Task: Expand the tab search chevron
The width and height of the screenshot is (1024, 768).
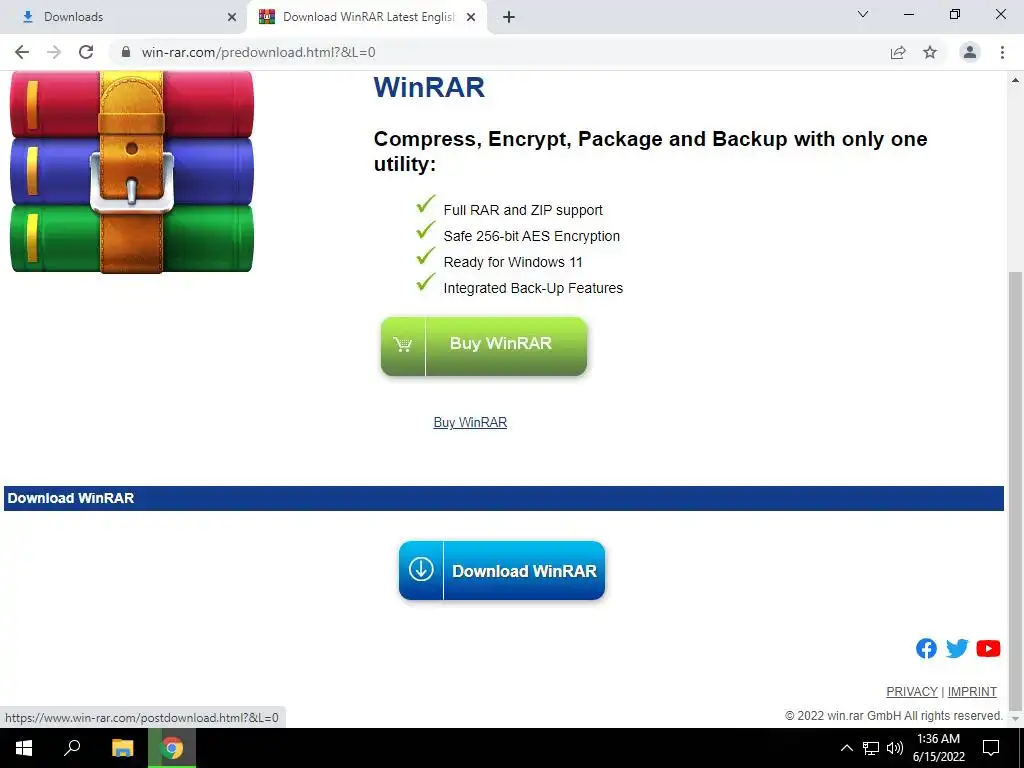Action: click(863, 14)
